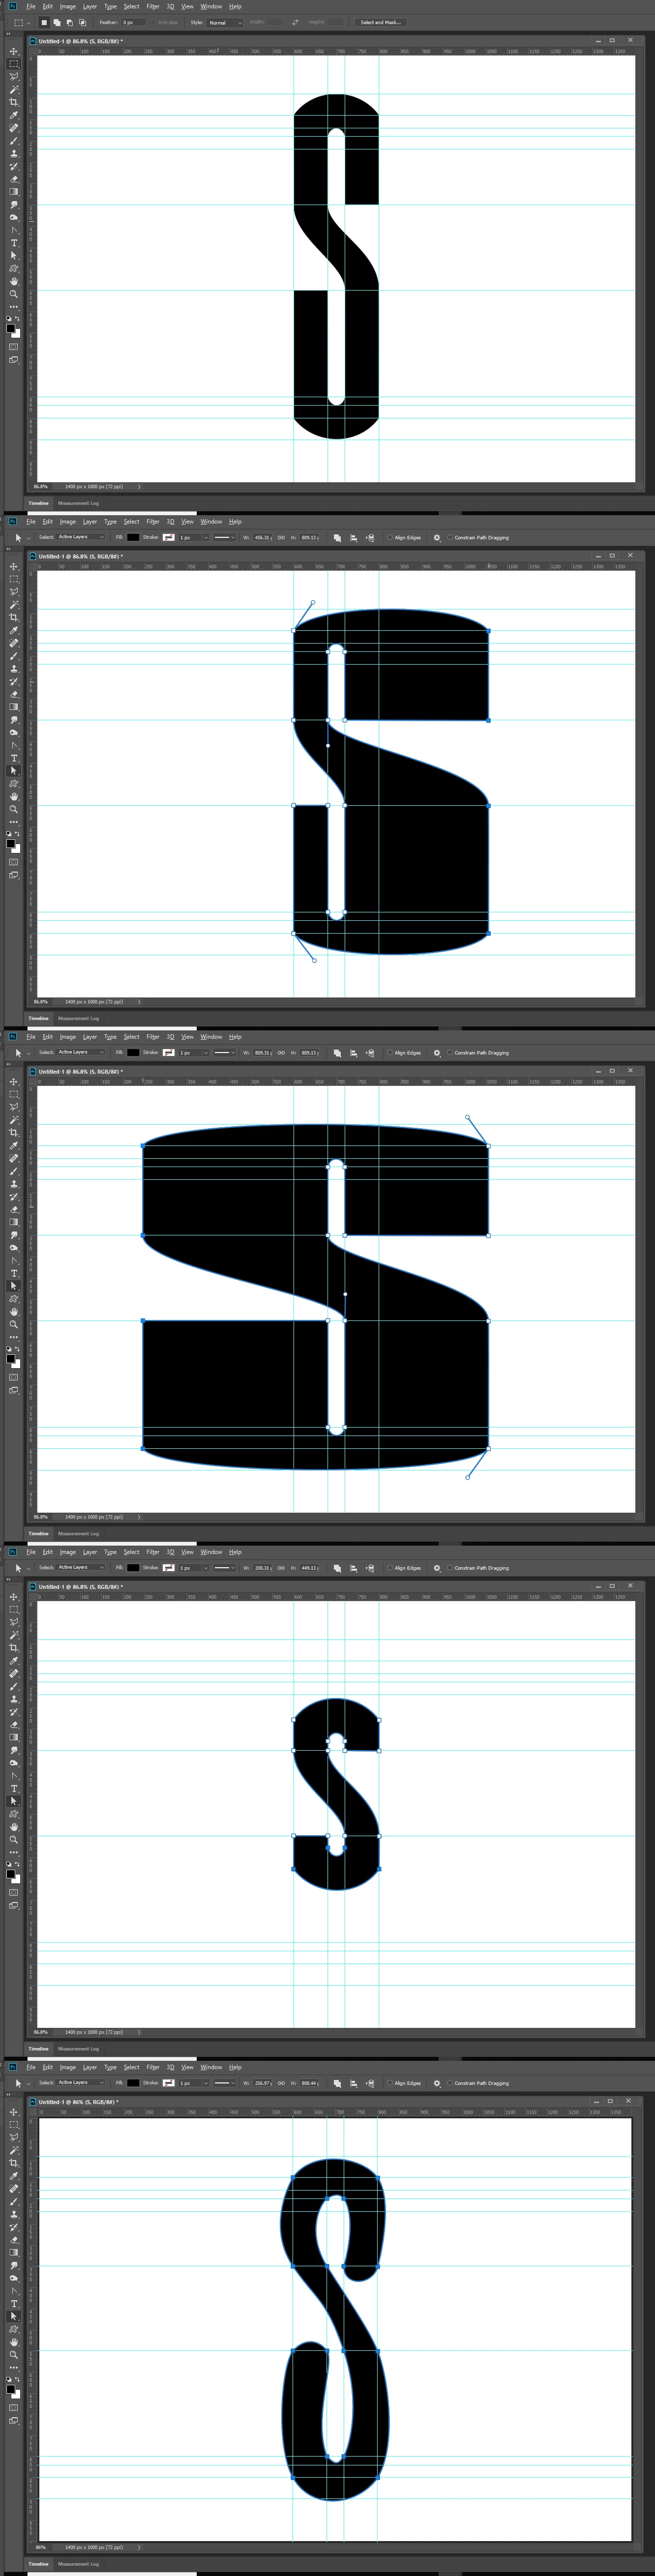Click the W field showing 256.97
This screenshot has height=2576, width=655.
pos(263,2083)
